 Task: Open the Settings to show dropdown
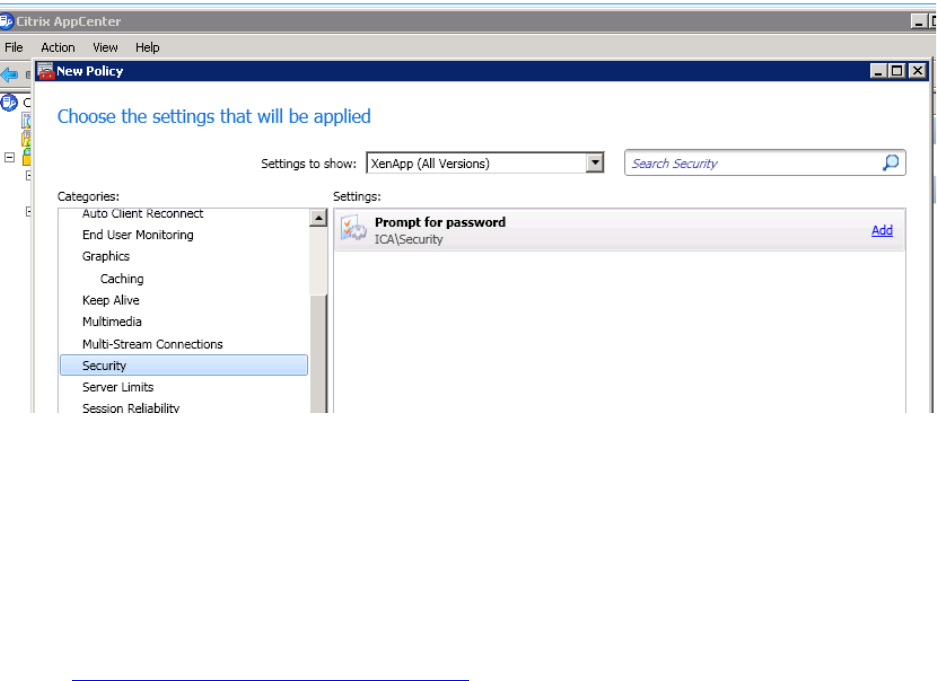595,162
